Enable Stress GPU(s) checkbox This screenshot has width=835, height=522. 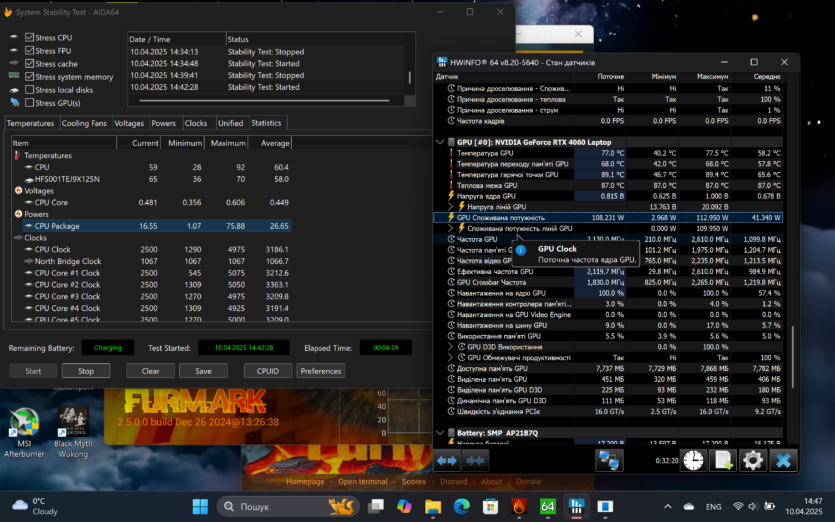30,103
